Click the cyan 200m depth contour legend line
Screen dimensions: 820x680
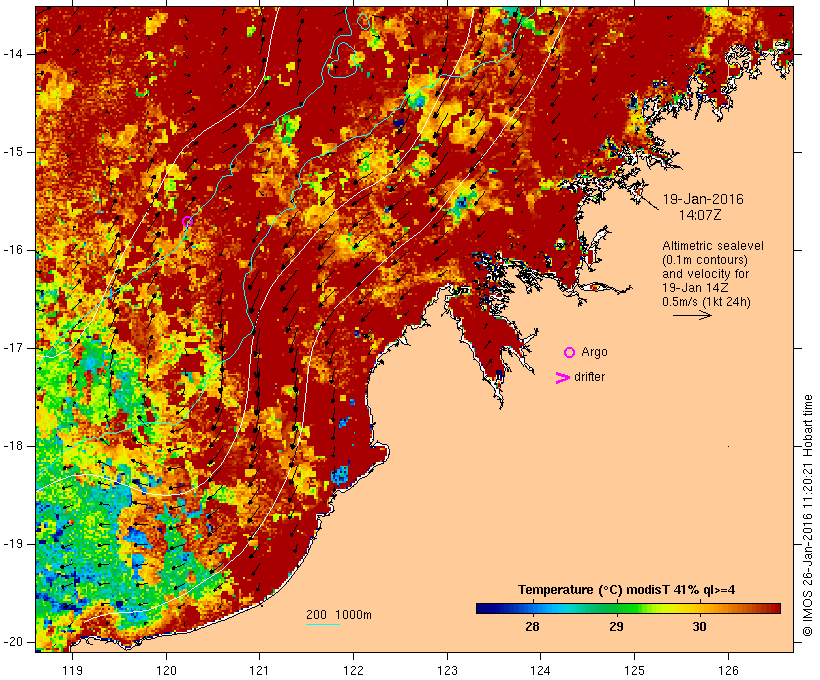pyautogui.click(x=323, y=625)
